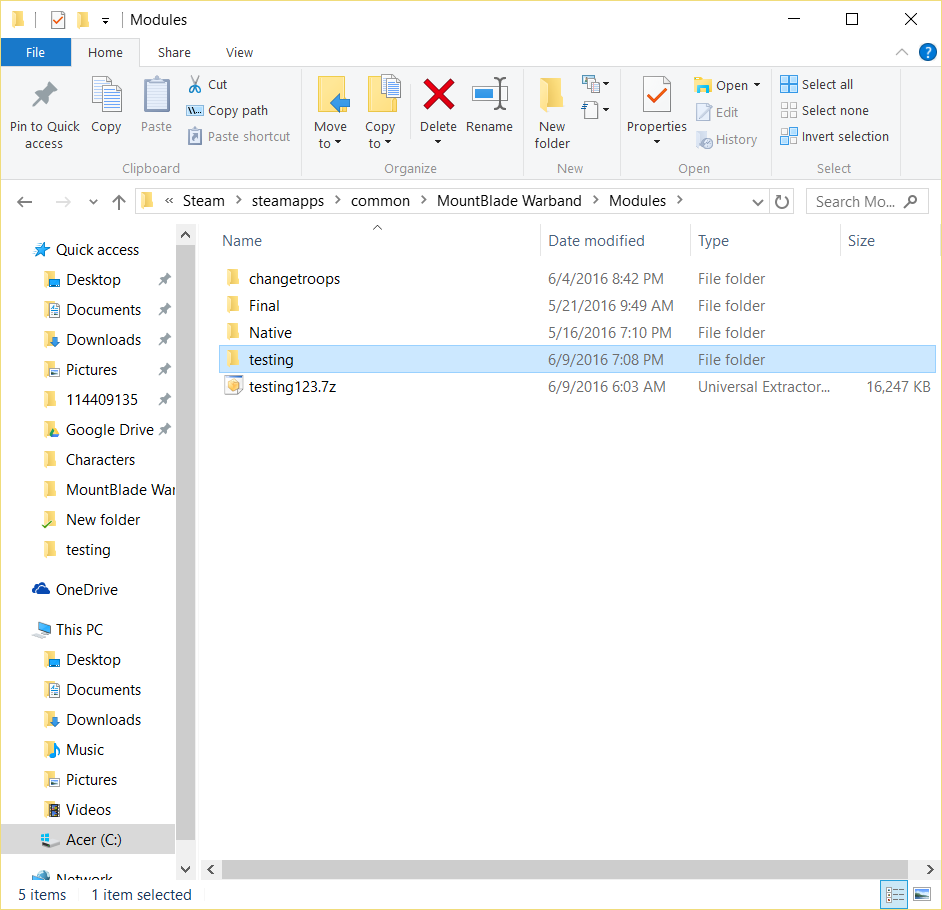Click the Paste clipboard icon

(x=156, y=94)
